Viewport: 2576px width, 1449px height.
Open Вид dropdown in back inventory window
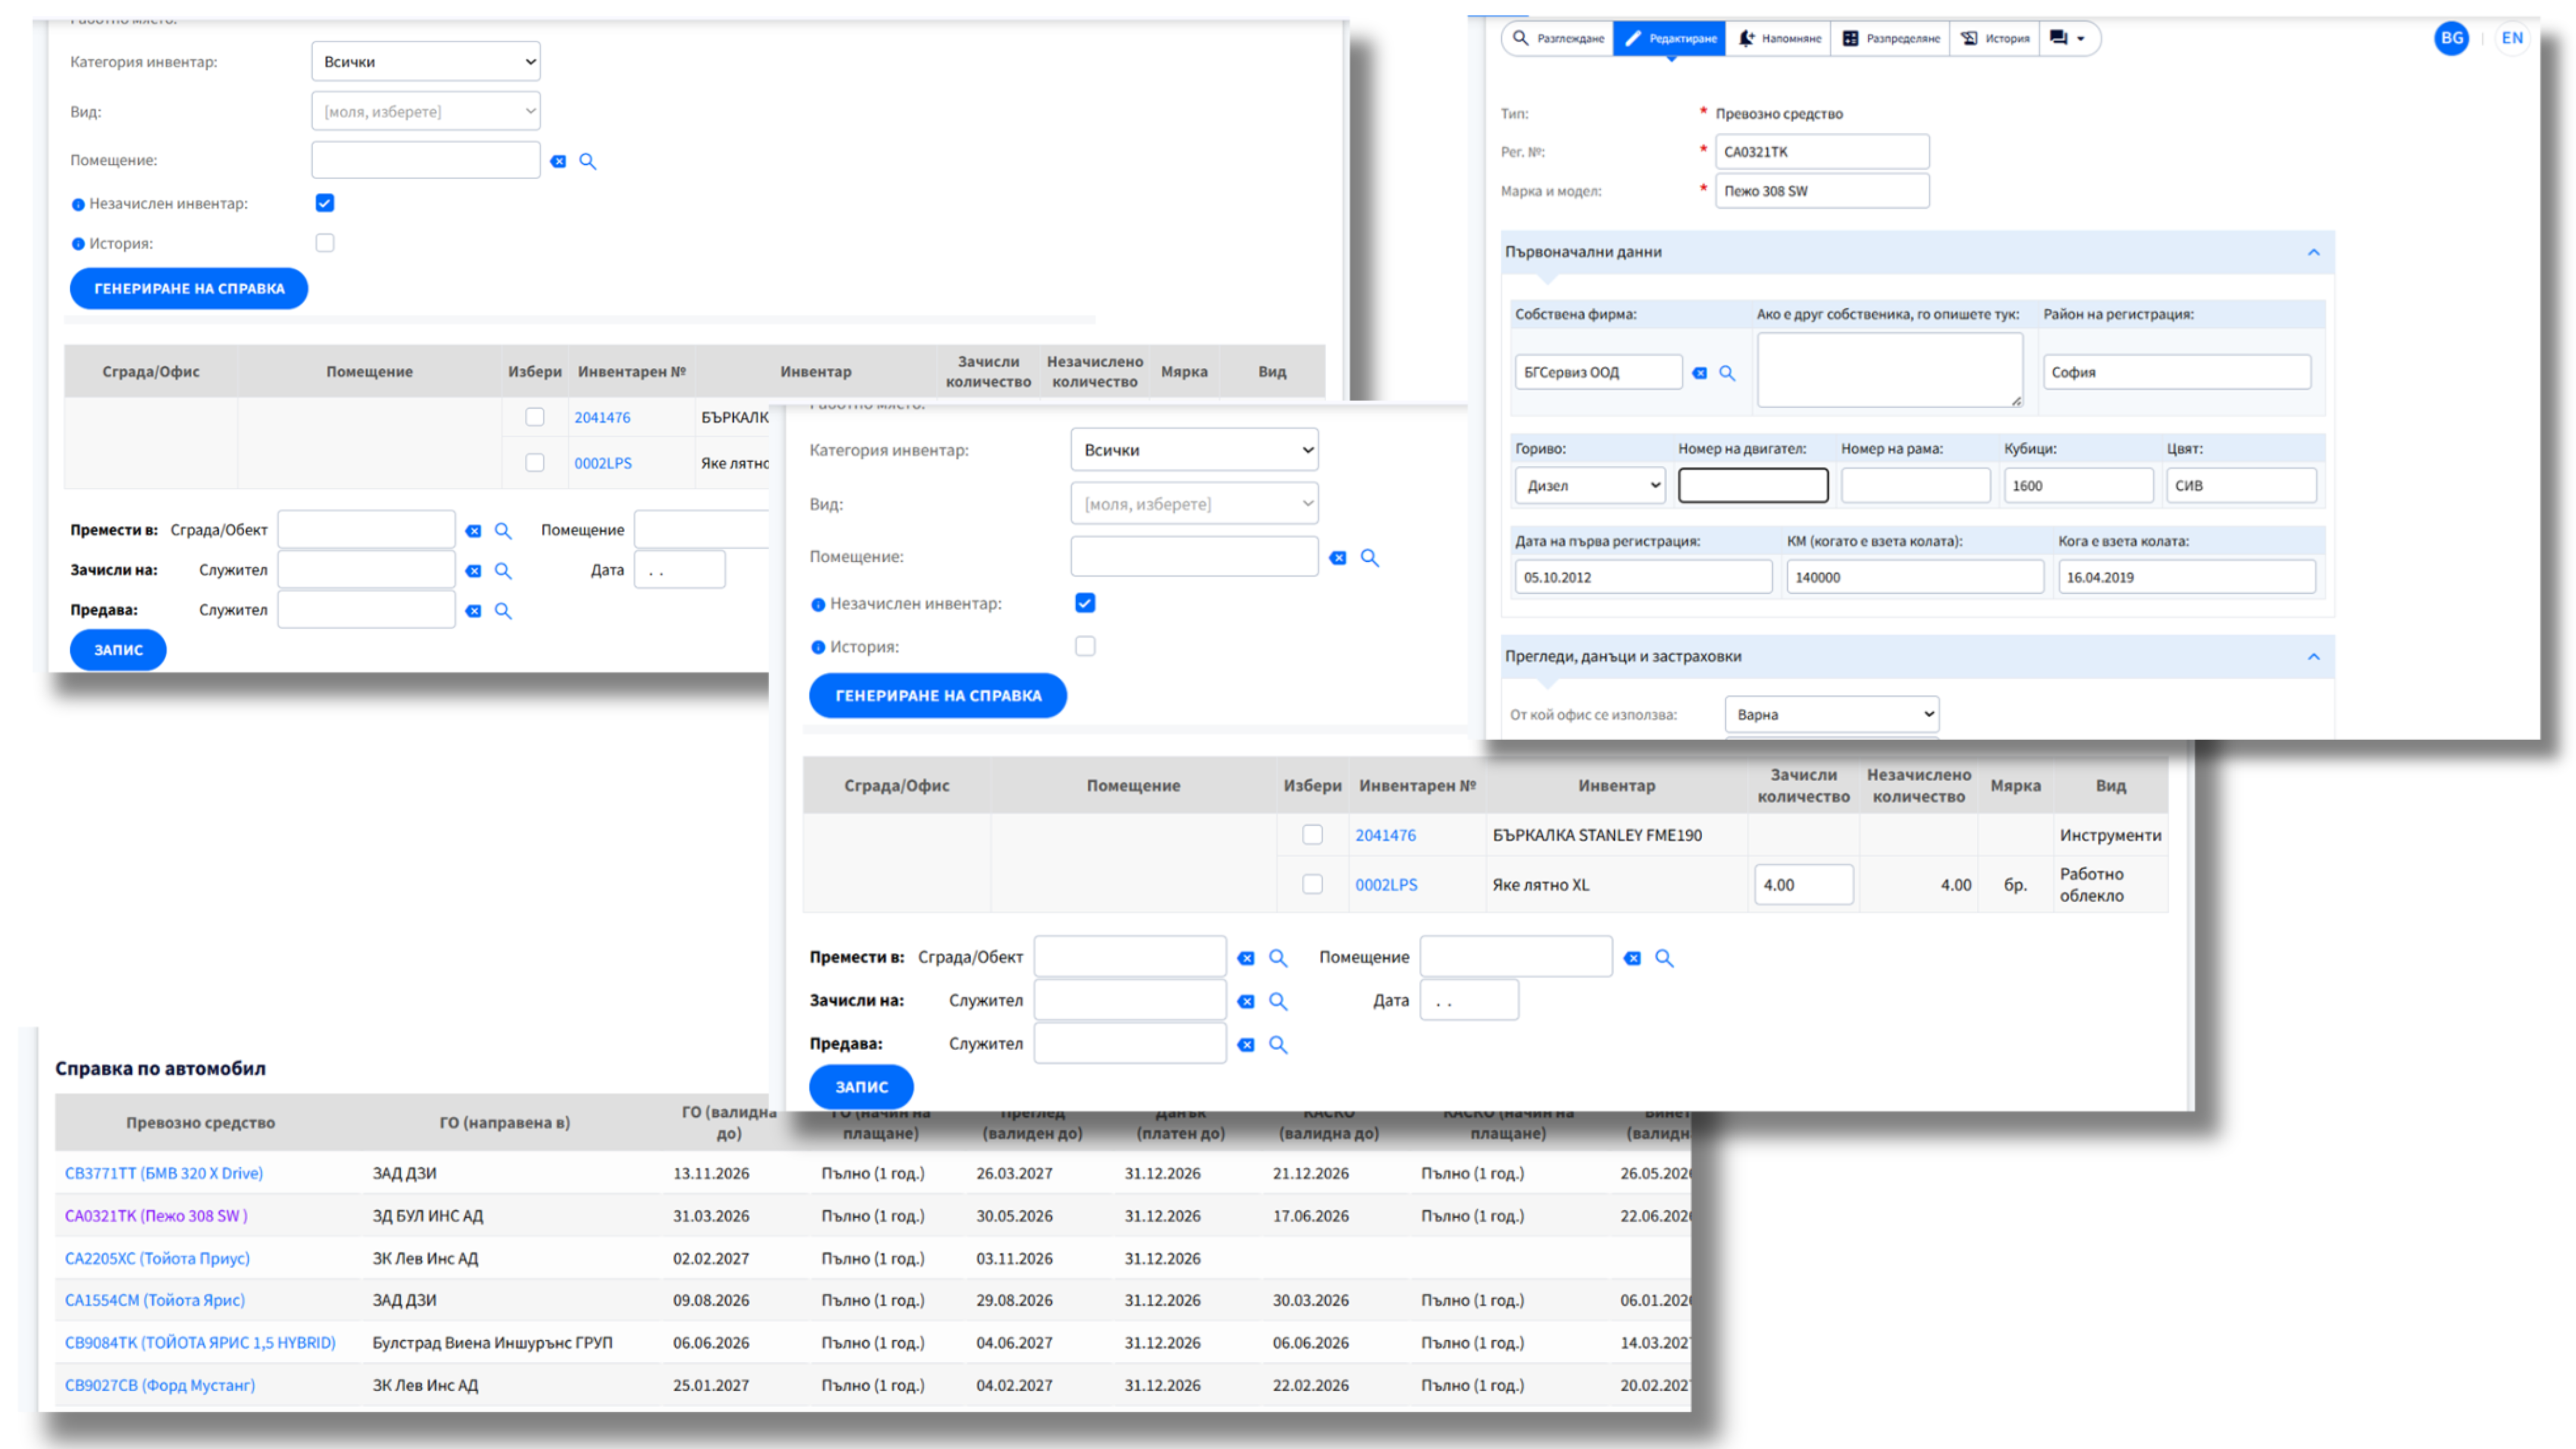click(x=426, y=111)
